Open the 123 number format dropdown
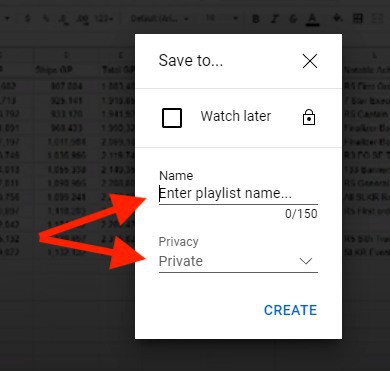 pos(103,19)
